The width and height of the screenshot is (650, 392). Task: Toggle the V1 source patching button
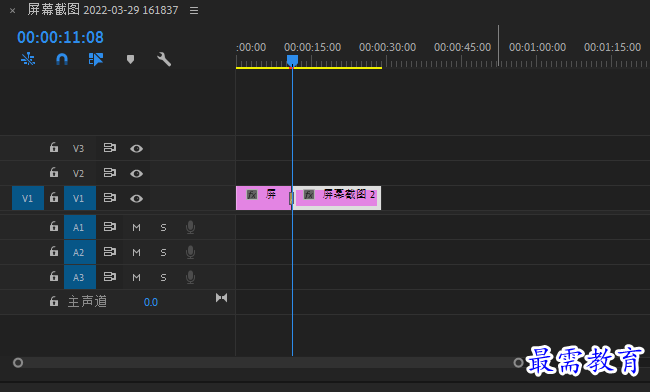click(x=28, y=198)
